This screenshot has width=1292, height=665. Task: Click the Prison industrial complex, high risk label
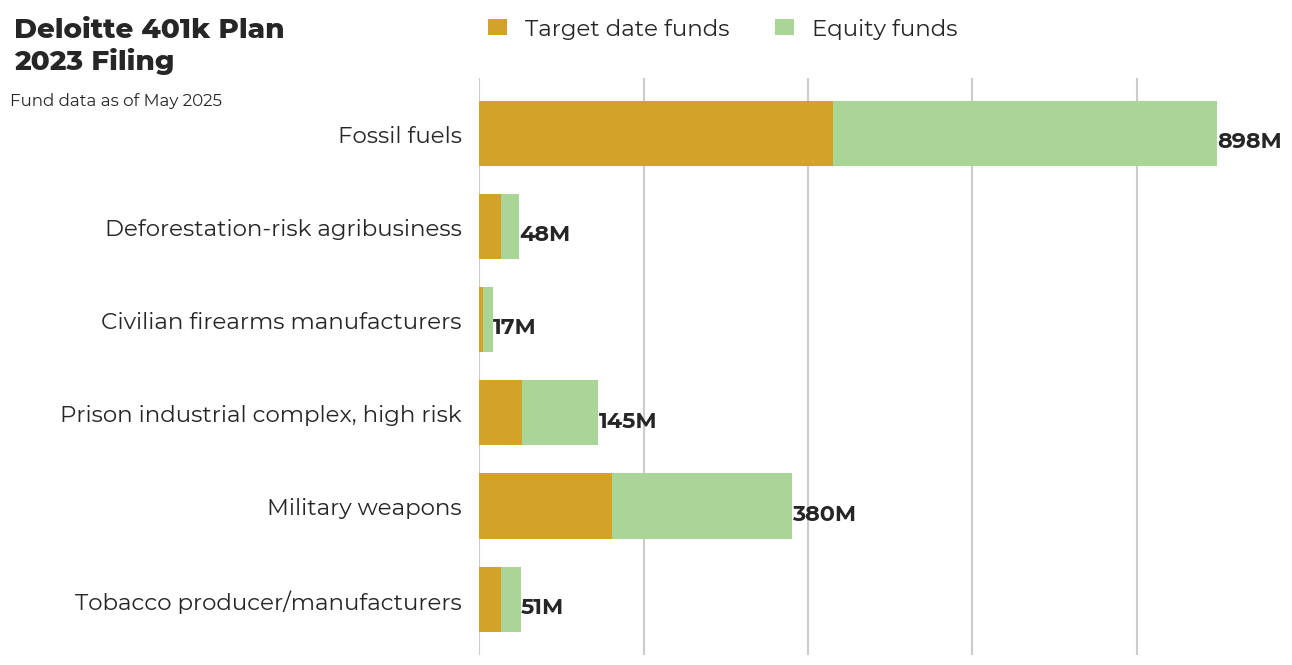pos(261,414)
